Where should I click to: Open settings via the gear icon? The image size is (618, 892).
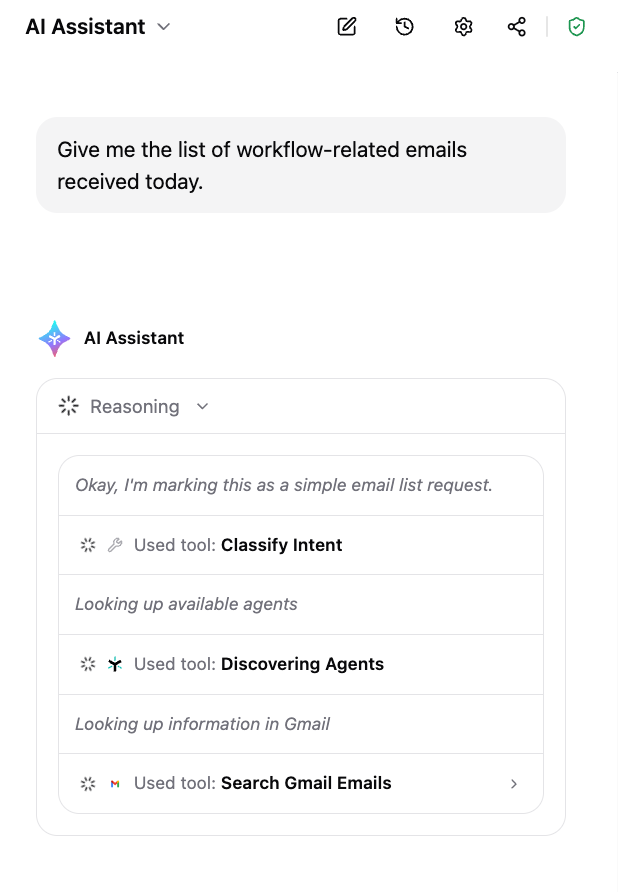pos(463,27)
